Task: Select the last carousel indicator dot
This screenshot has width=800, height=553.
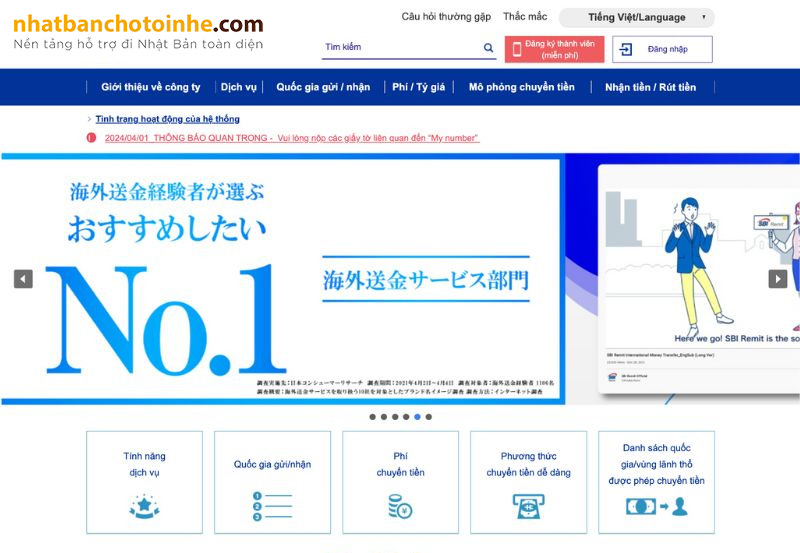Action: pyautogui.click(x=429, y=417)
